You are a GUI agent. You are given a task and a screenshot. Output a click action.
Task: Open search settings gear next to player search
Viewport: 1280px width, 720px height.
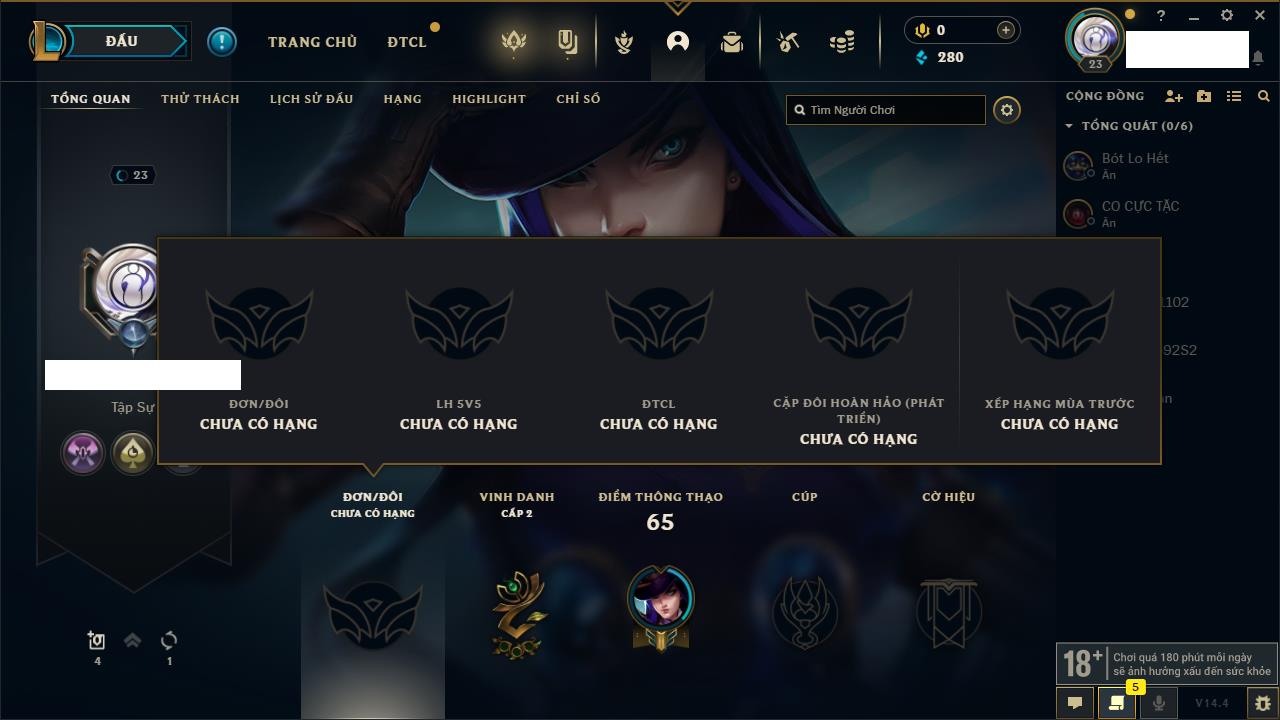1007,110
